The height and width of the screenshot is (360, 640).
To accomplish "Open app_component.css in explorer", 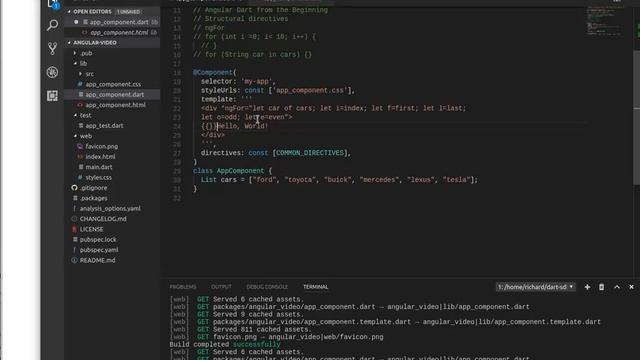I will (x=112, y=84).
